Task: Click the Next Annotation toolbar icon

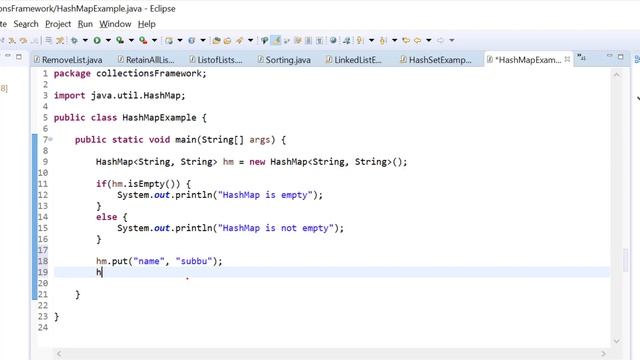Action: pyautogui.click(x=360, y=40)
